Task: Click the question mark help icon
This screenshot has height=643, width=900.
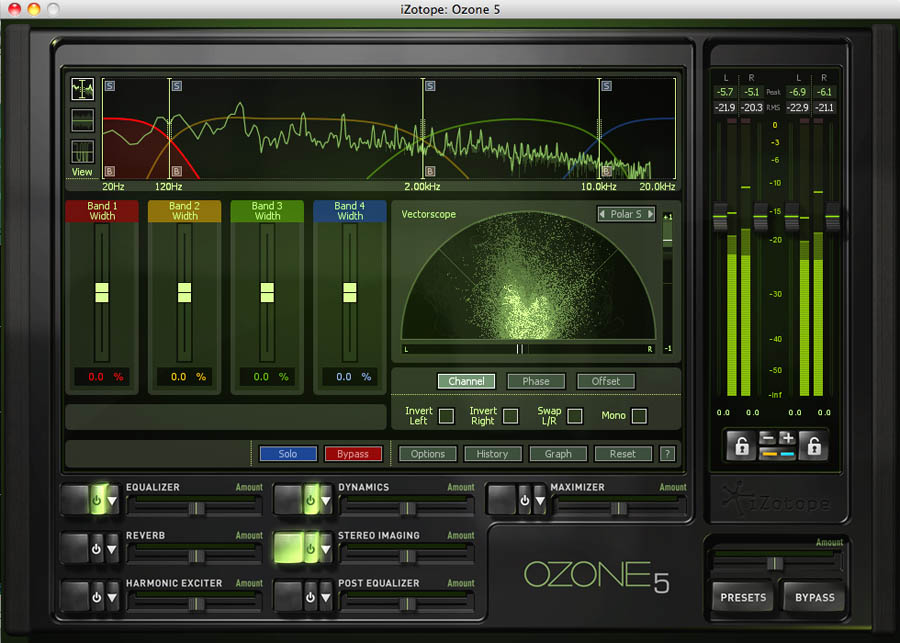Action: tap(667, 454)
